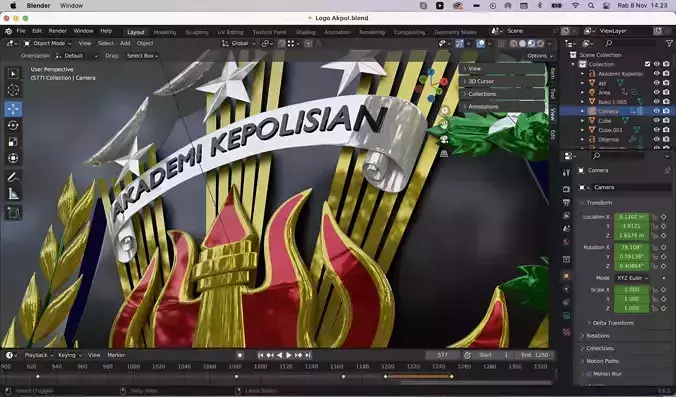Open the XYZ Euler rotation mode dropdown

click(x=632, y=278)
